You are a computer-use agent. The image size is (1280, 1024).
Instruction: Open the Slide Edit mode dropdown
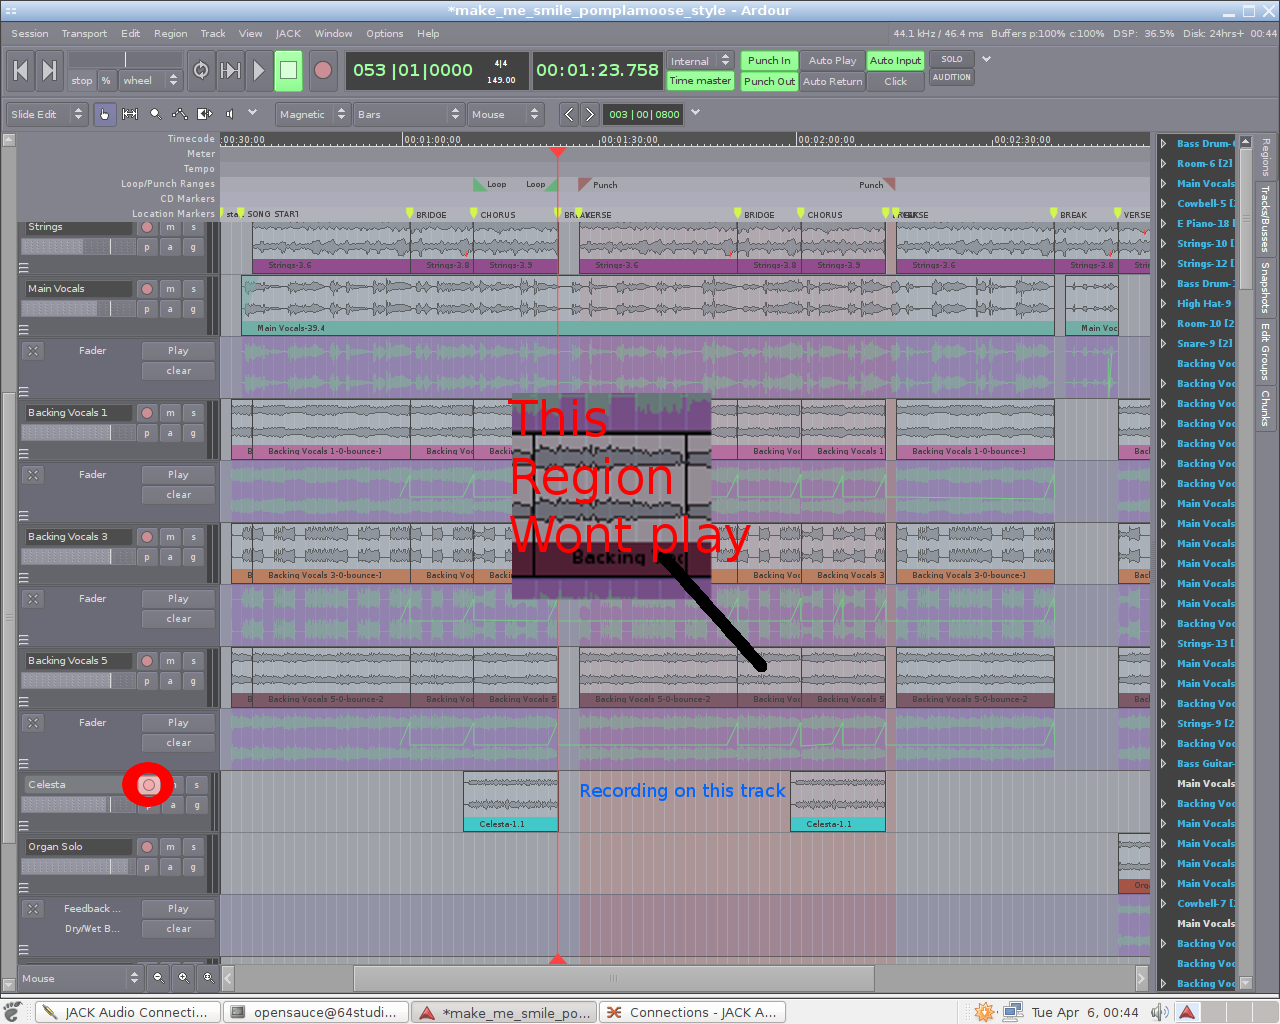tap(47, 114)
